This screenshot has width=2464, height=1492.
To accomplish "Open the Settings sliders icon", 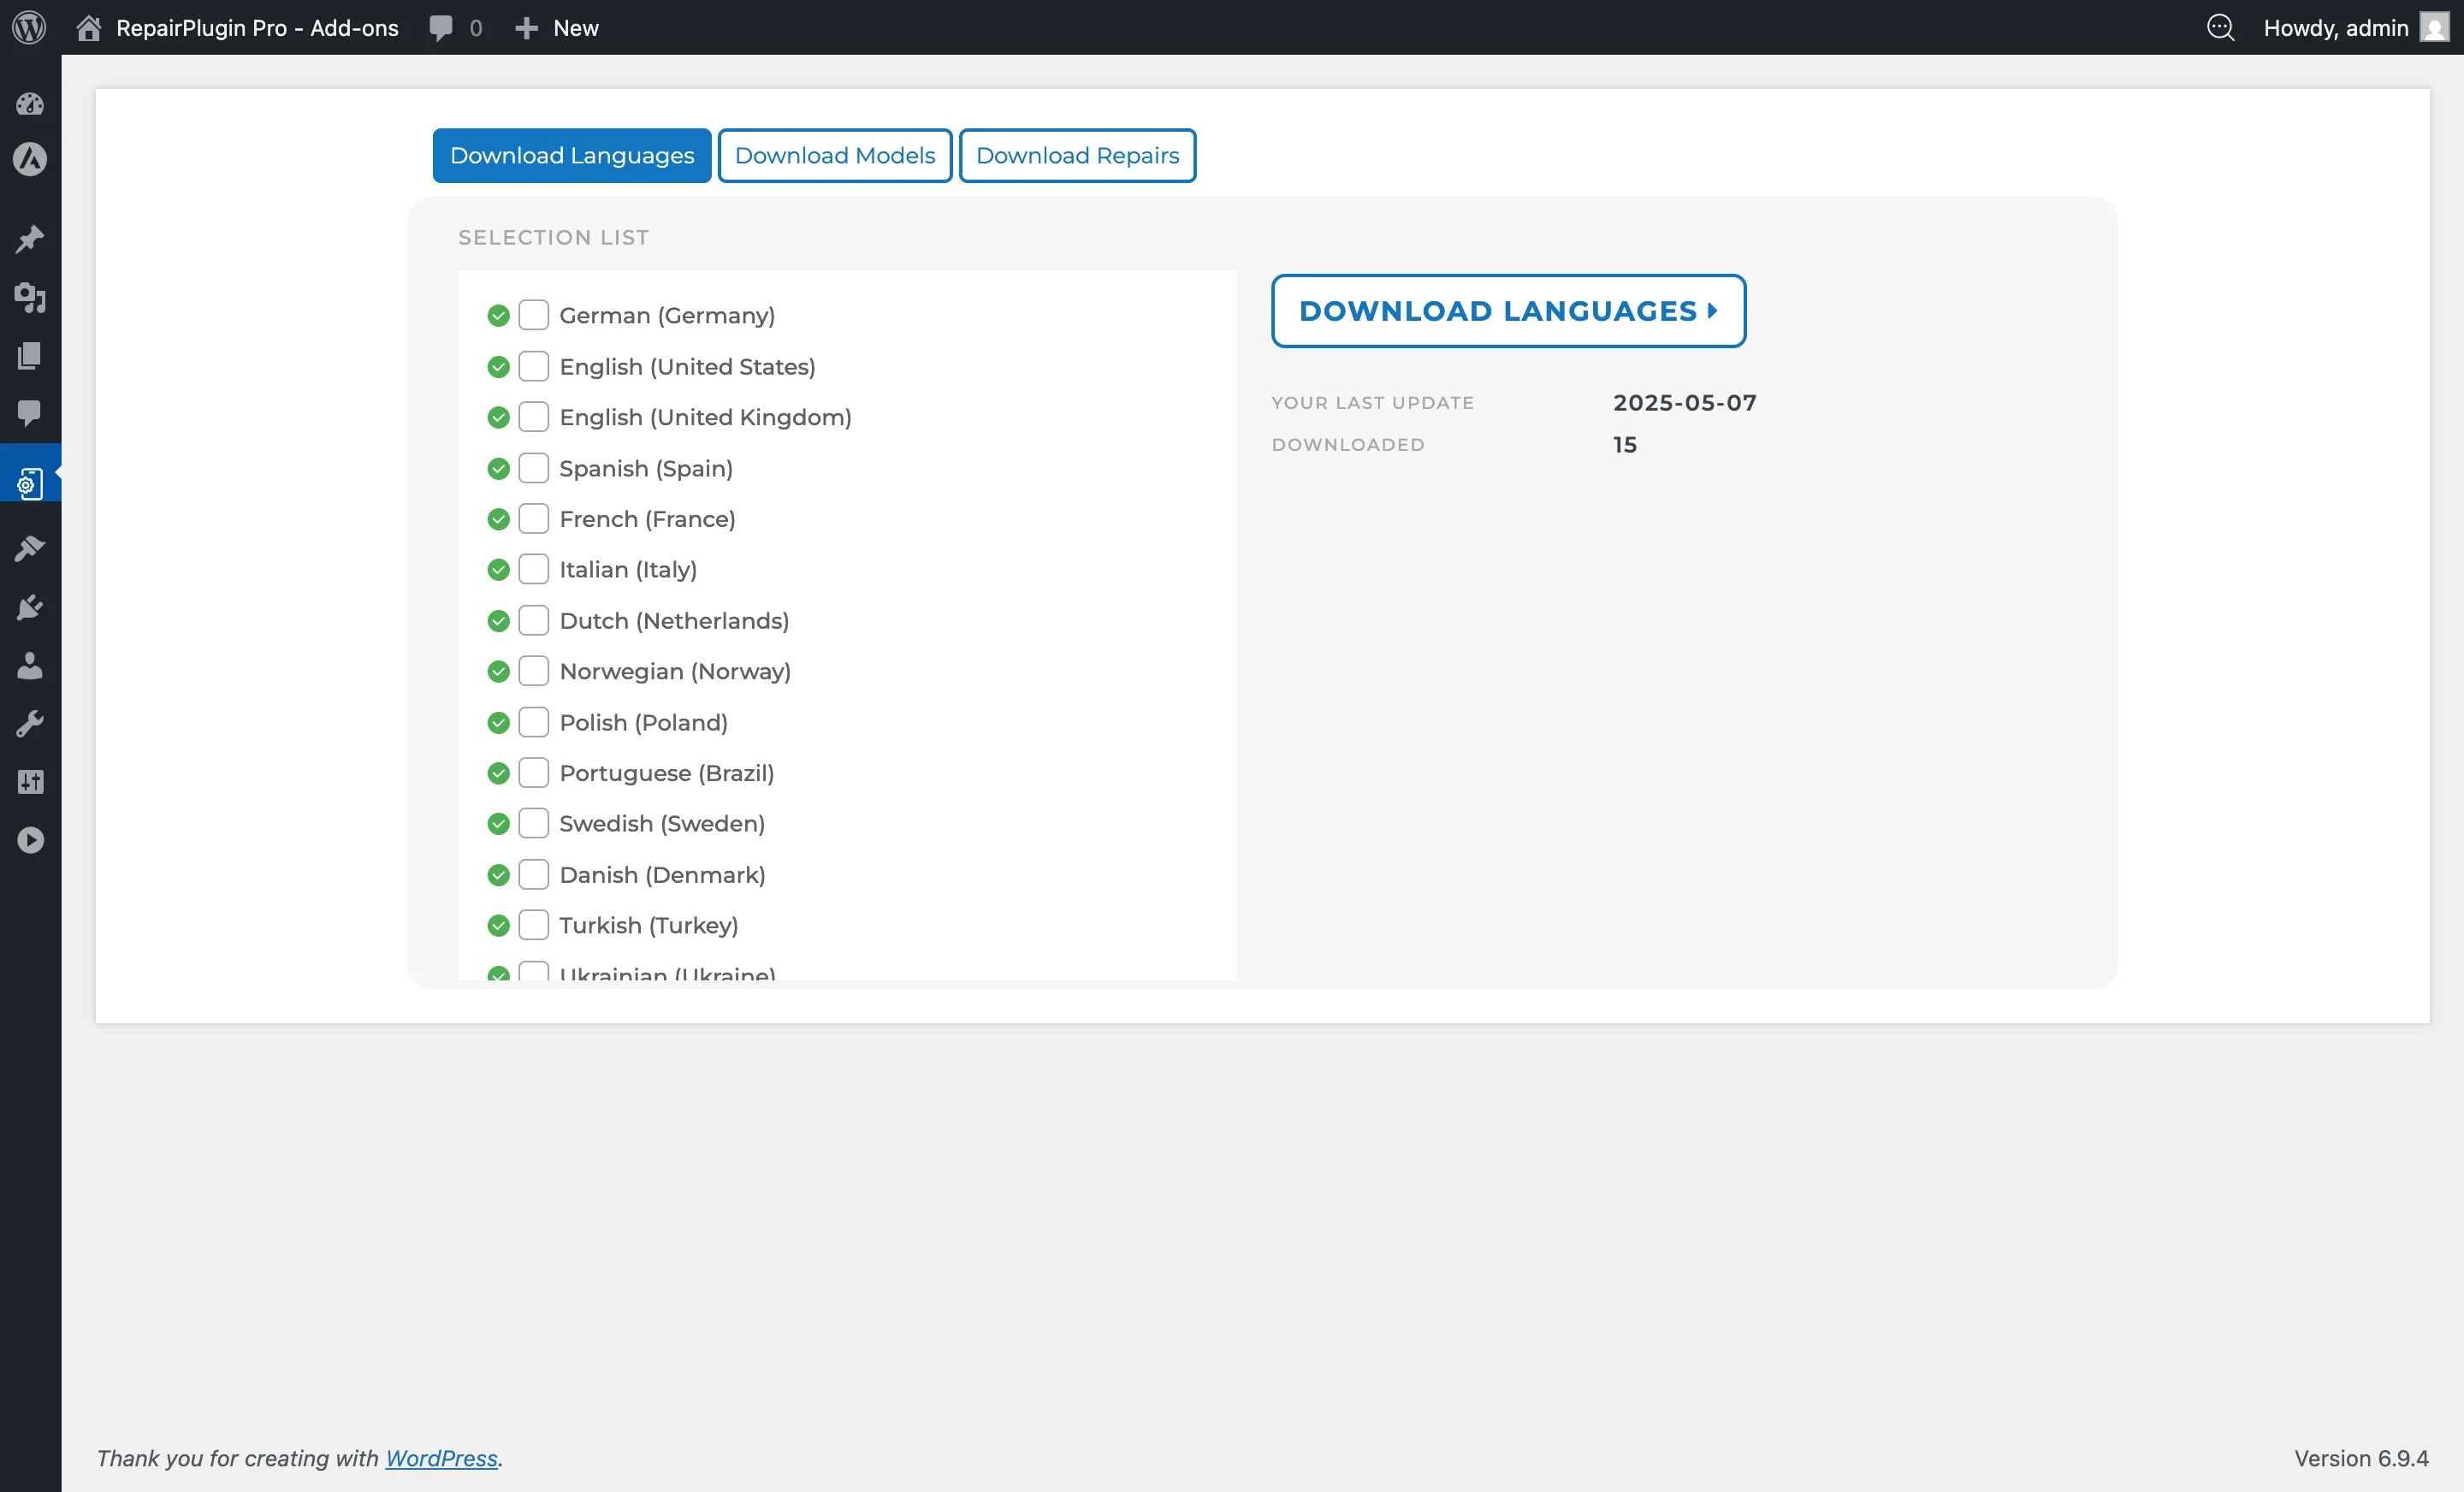I will coord(30,781).
